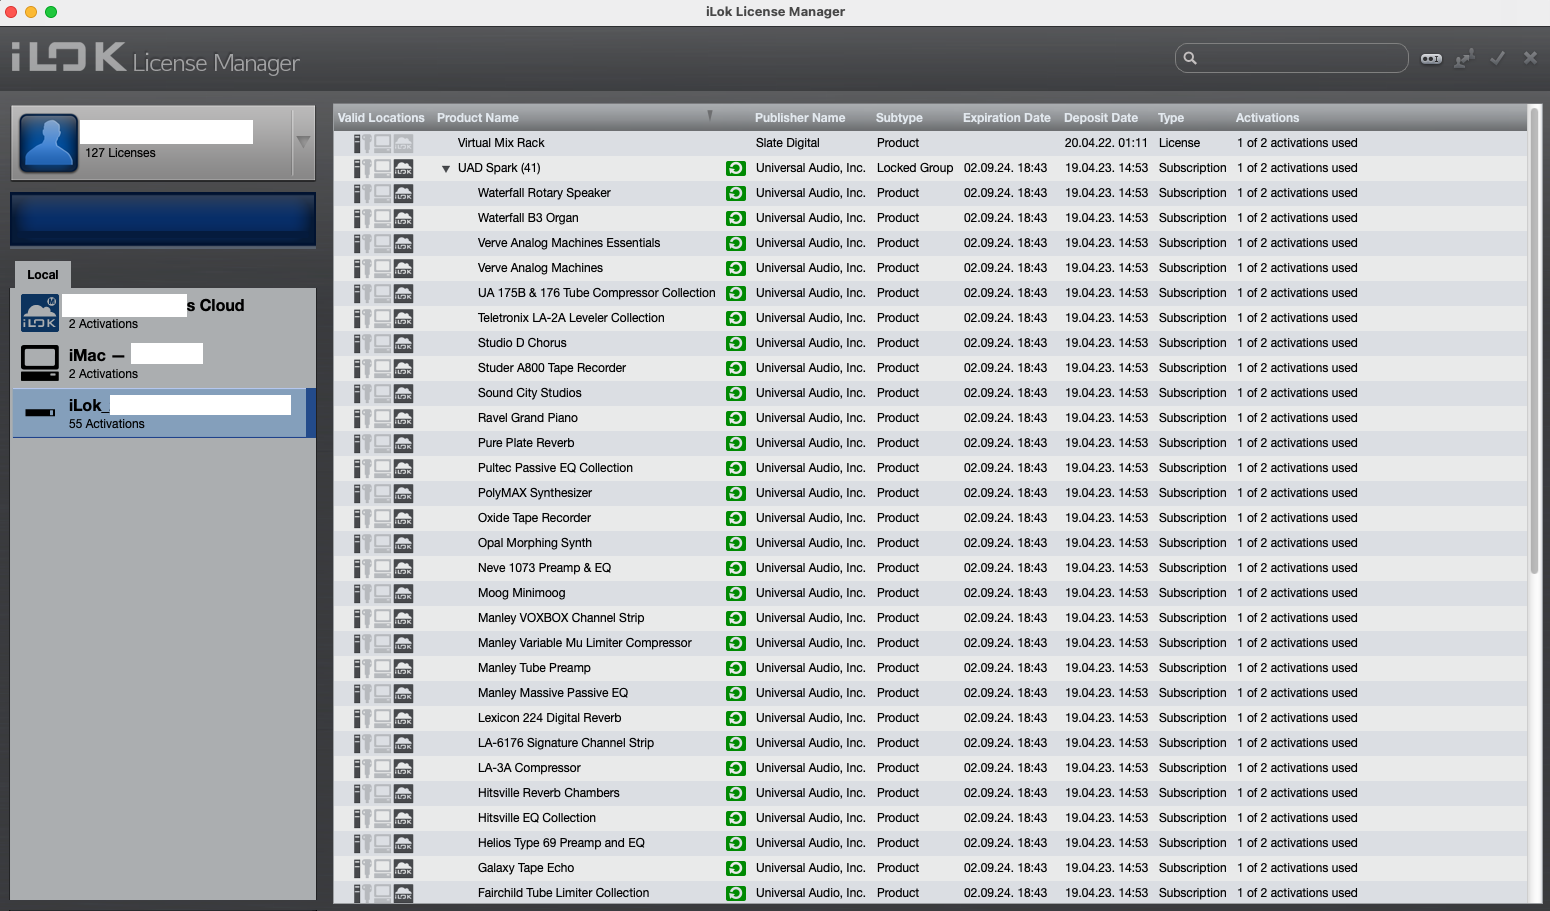This screenshot has height=911, width=1550.
Task: Select Pultec Passive EQ Collection row
Action: tap(930, 468)
